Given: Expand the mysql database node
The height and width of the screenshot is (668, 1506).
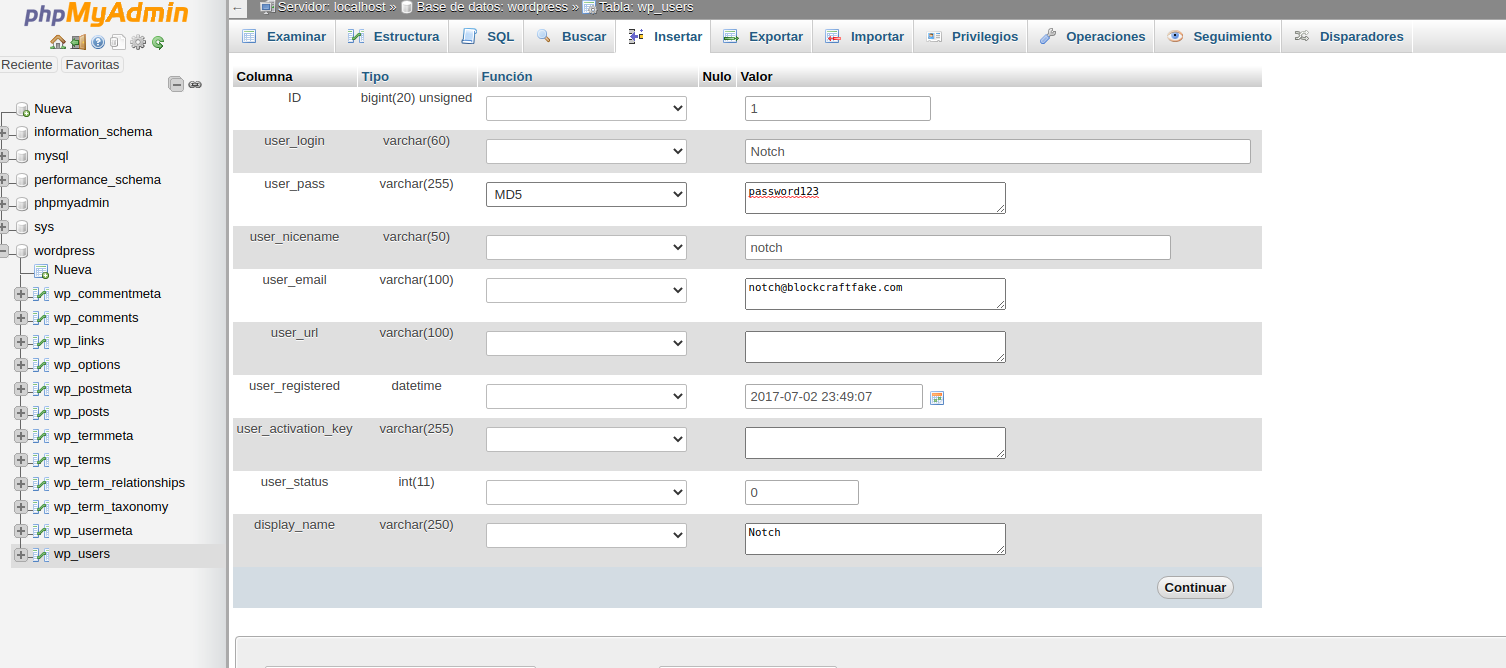Looking at the screenshot, I should 4,156.
